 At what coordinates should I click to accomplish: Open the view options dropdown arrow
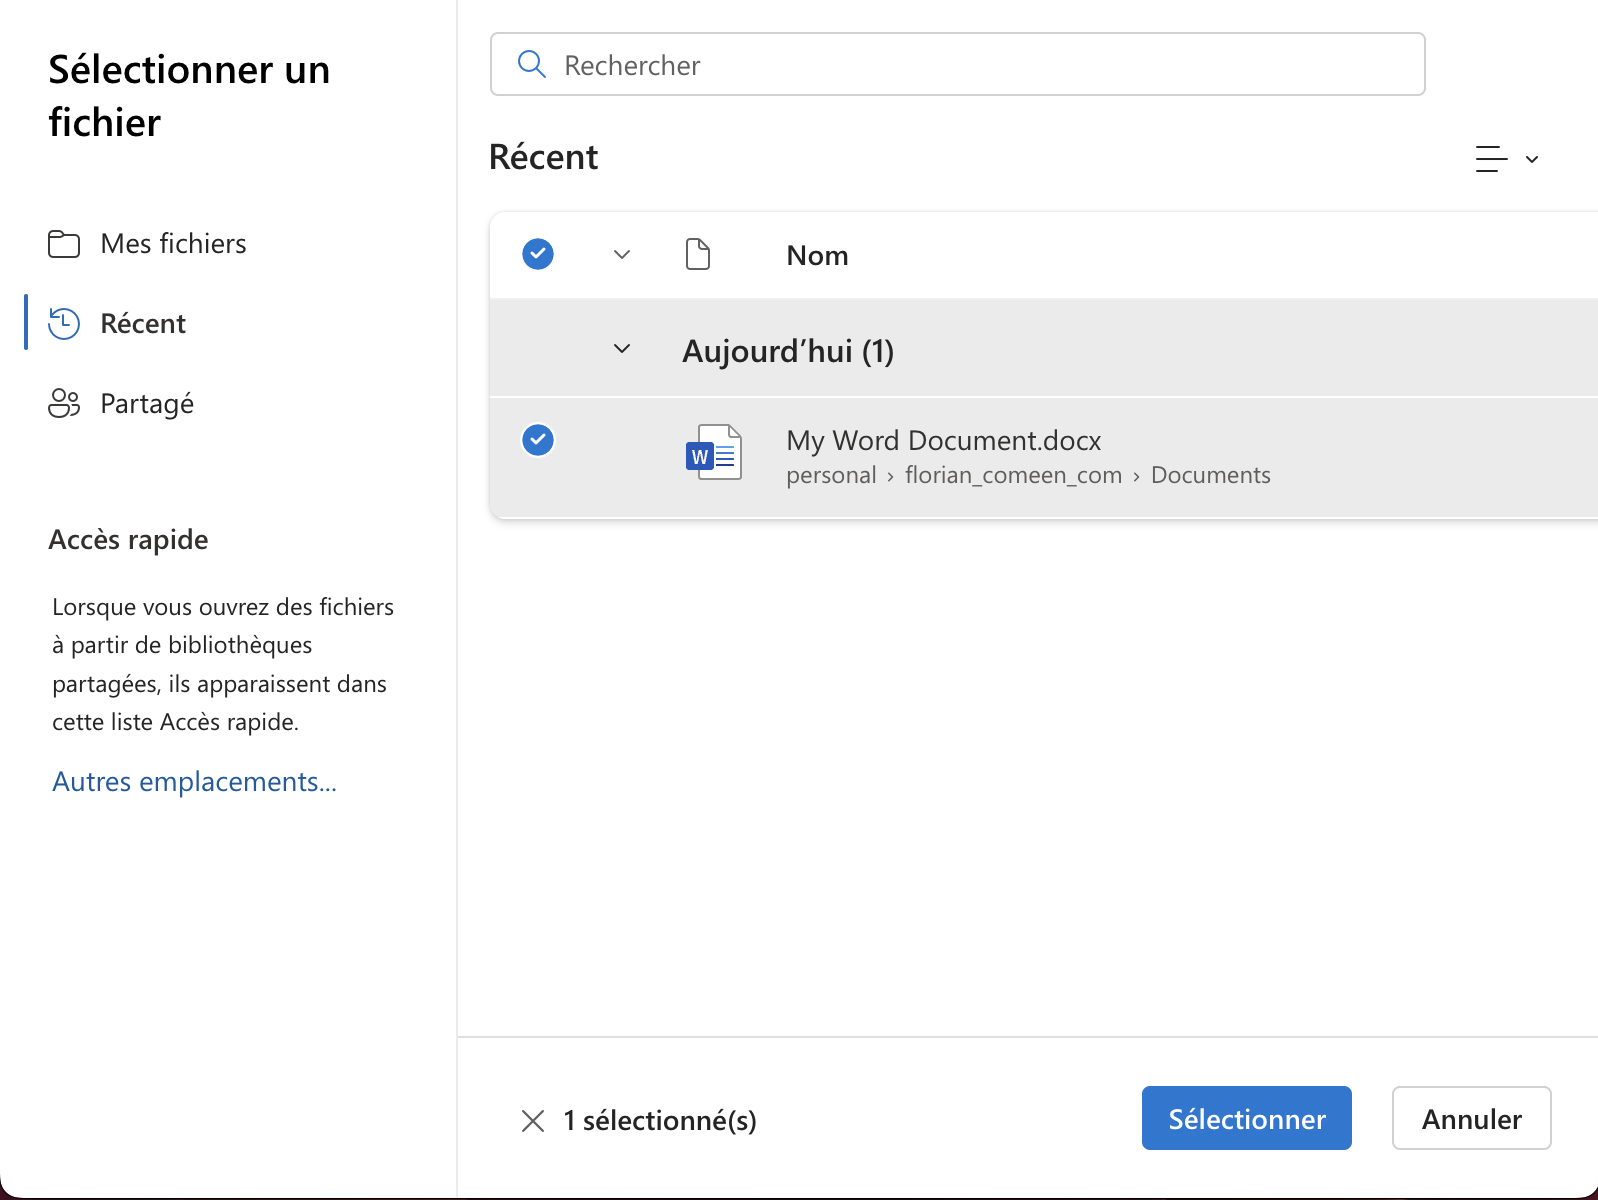tap(1532, 159)
